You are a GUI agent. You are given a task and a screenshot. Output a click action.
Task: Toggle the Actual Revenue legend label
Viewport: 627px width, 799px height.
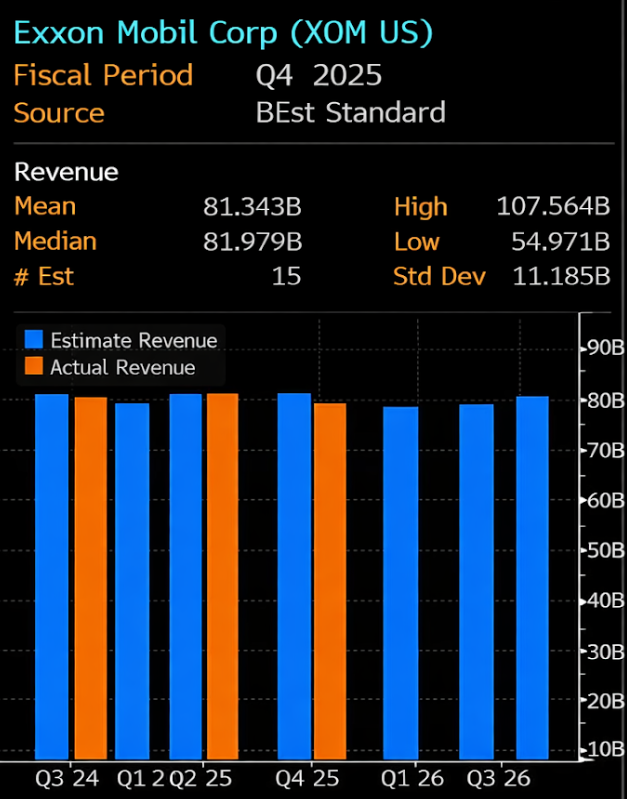click(x=122, y=367)
